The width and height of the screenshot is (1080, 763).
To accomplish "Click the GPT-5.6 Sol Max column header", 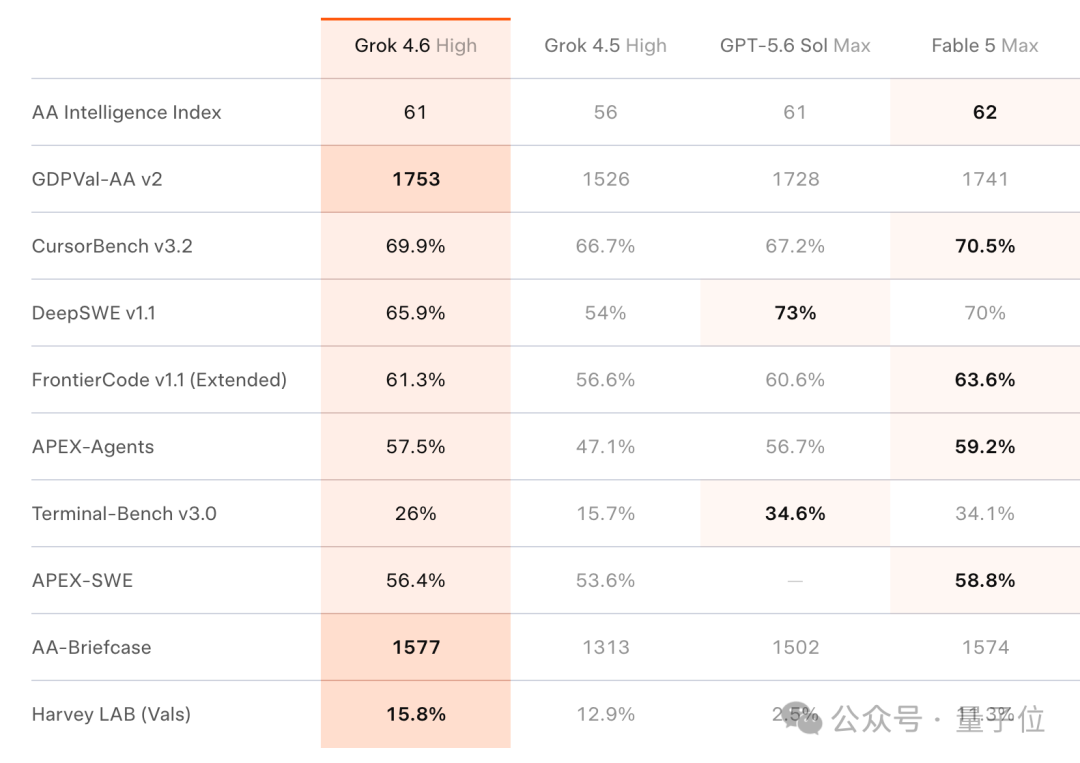I will [795, 45].
